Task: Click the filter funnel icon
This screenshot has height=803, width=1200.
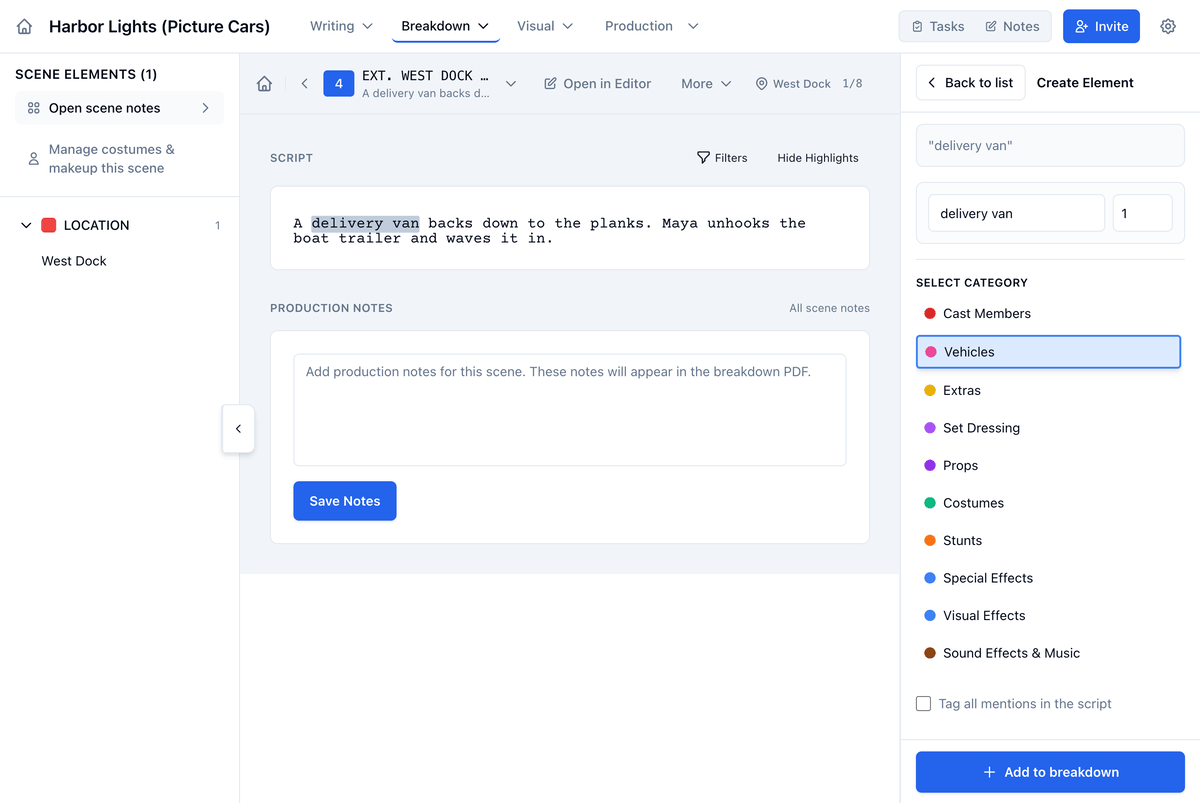Action: (x=704, y=158)
